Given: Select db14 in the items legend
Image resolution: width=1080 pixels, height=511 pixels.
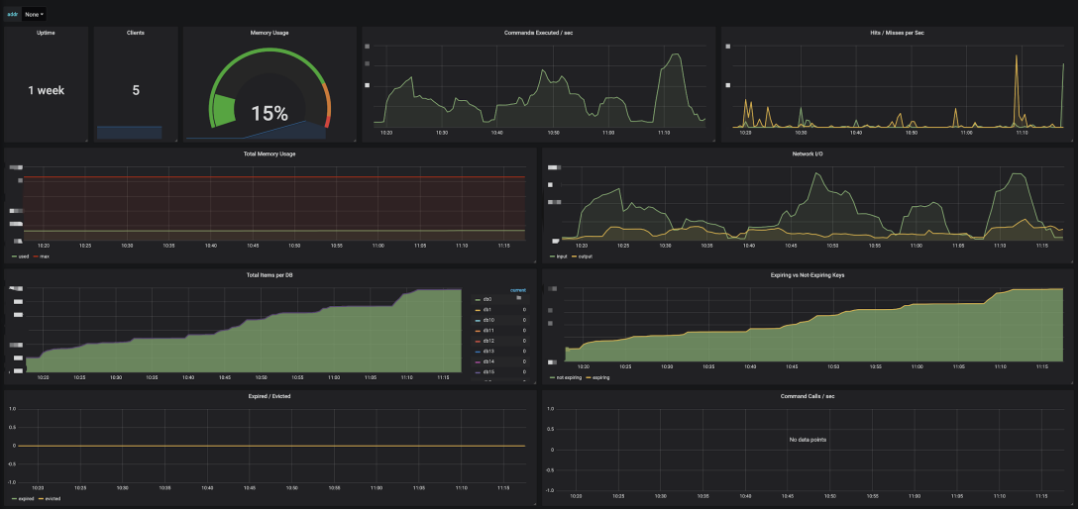Looking at the screenshot, I should [x=488, y=362].
